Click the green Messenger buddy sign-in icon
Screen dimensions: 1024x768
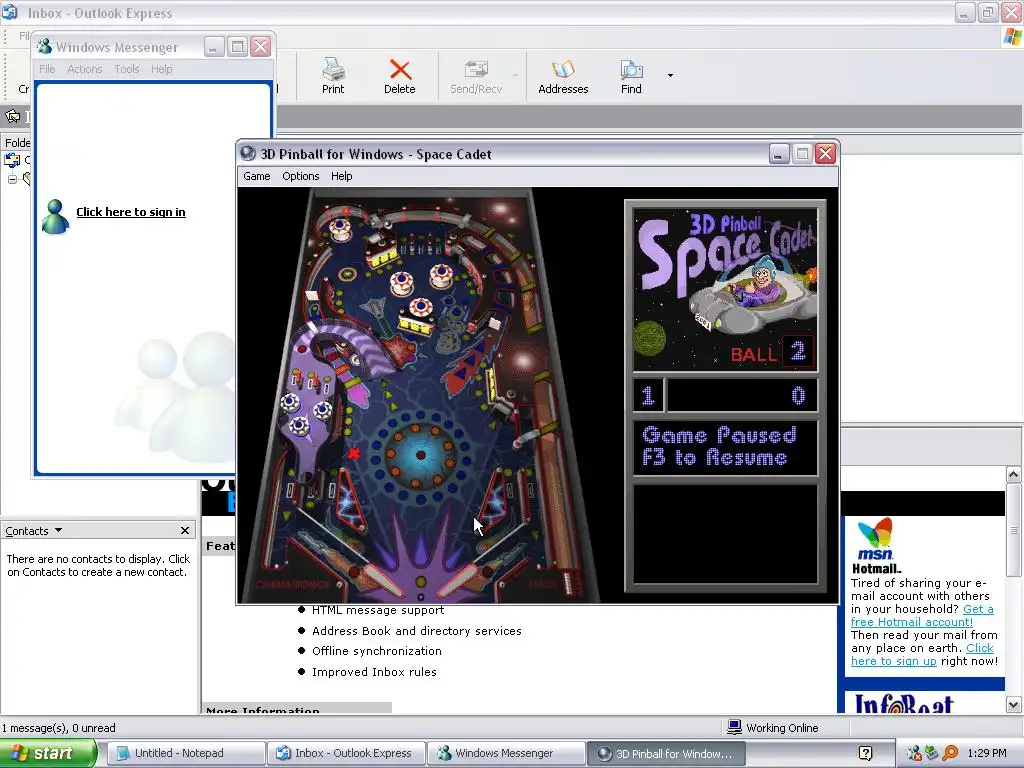[x=55, y=217]
